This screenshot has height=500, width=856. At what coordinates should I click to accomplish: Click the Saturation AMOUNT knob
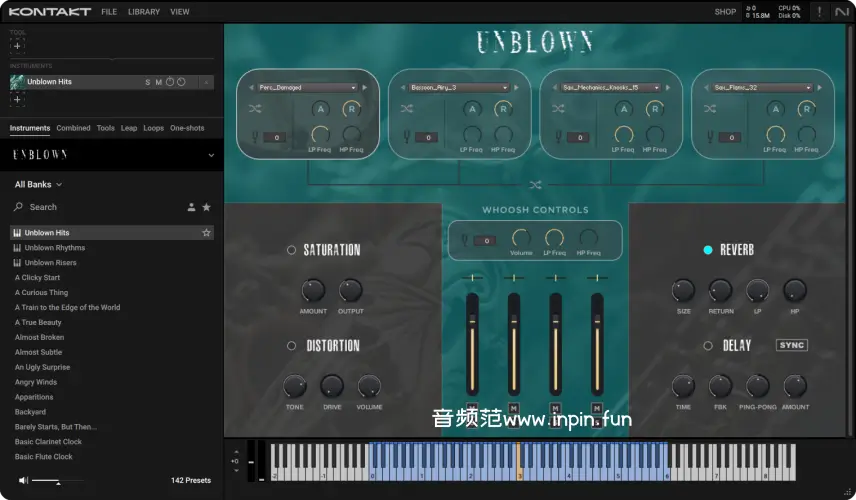(x=313, y=290)
